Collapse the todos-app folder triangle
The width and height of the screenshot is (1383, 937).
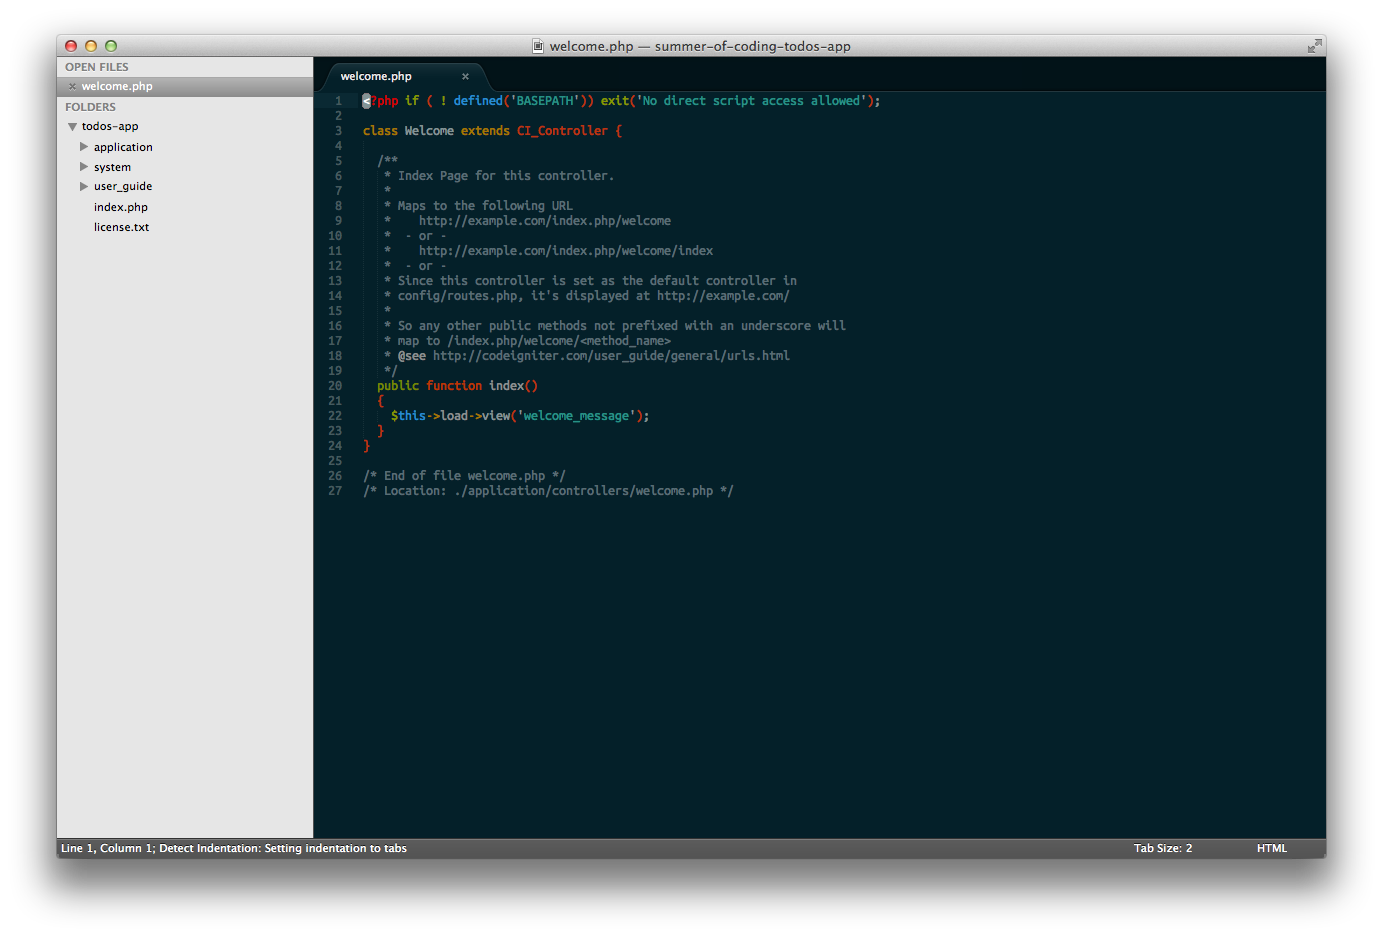click(71, 126)
